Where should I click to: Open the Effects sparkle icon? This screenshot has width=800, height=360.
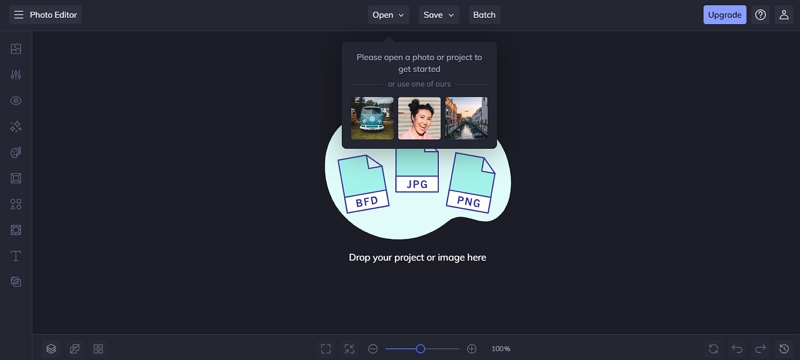(x=16, y=126)
